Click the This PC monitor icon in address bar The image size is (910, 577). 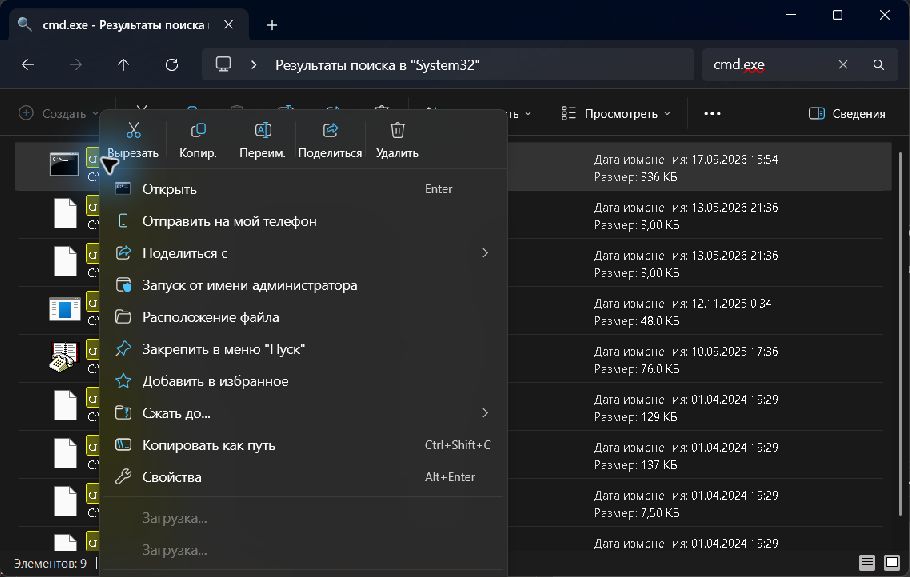click(x=223, y=64)
